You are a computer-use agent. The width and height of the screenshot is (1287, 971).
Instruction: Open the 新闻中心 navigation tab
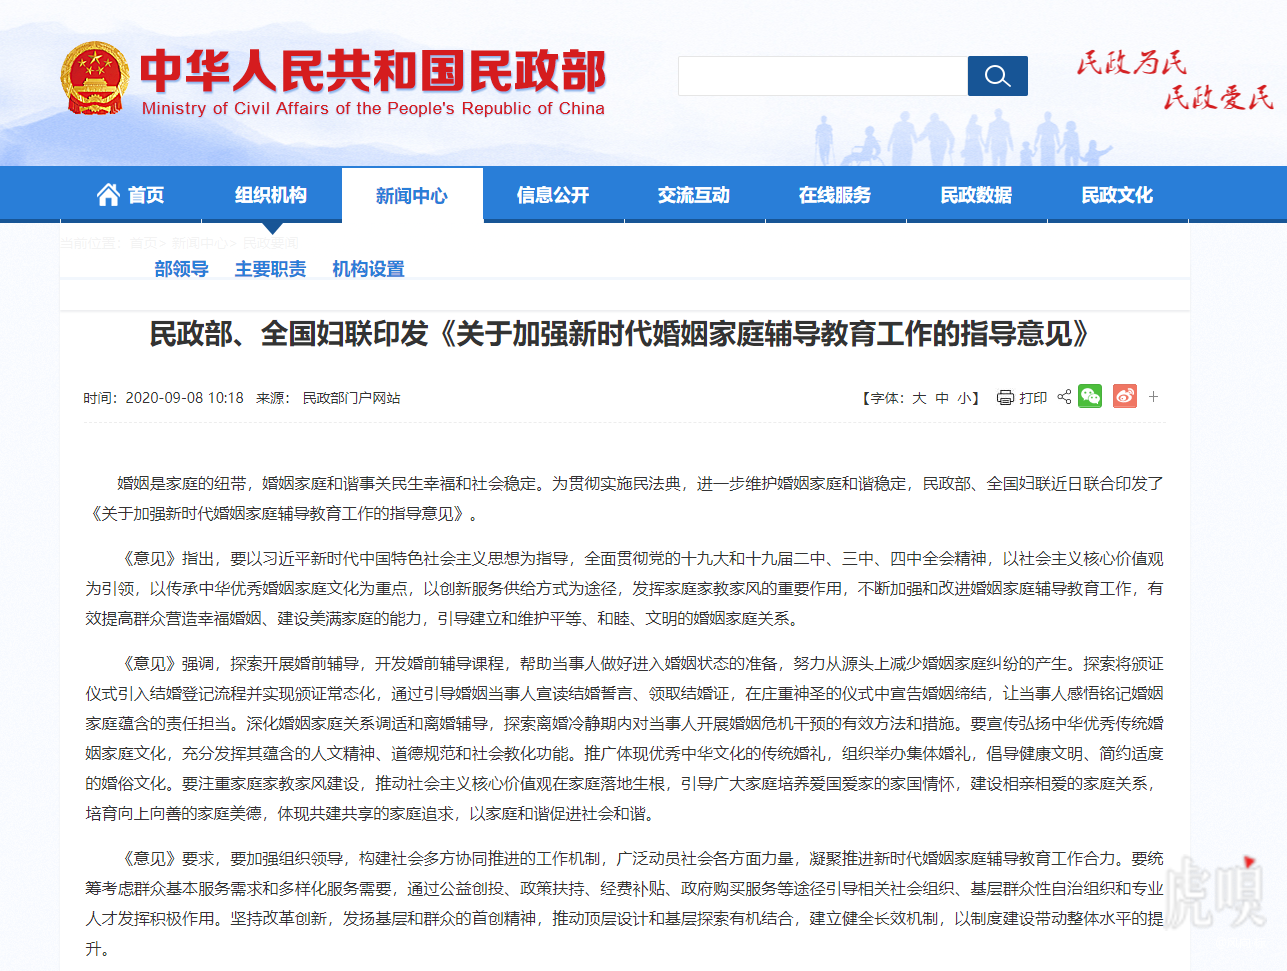coord(412,195)
